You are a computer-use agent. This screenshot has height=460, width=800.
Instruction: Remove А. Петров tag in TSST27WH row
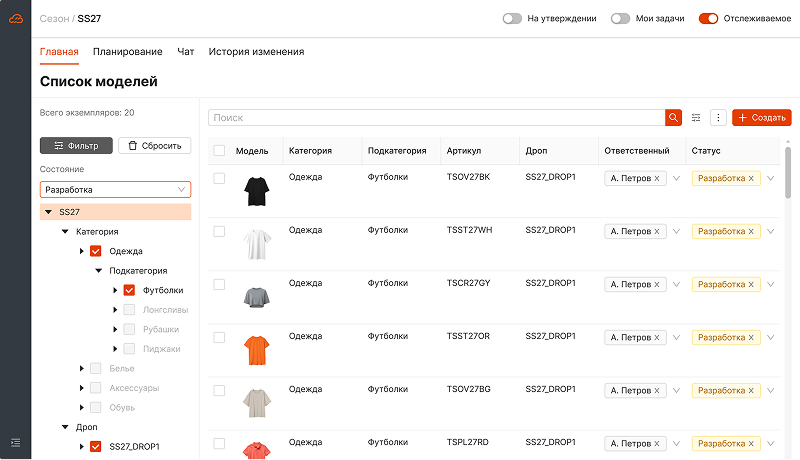[657, 232]
